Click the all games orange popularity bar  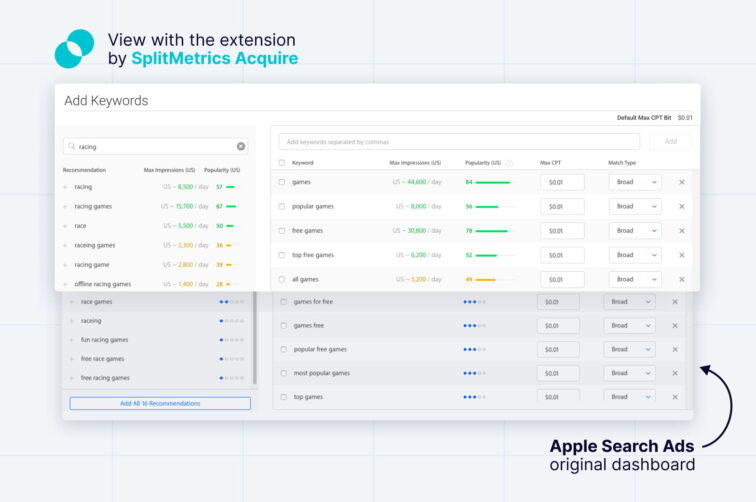(x=486, y=280)
